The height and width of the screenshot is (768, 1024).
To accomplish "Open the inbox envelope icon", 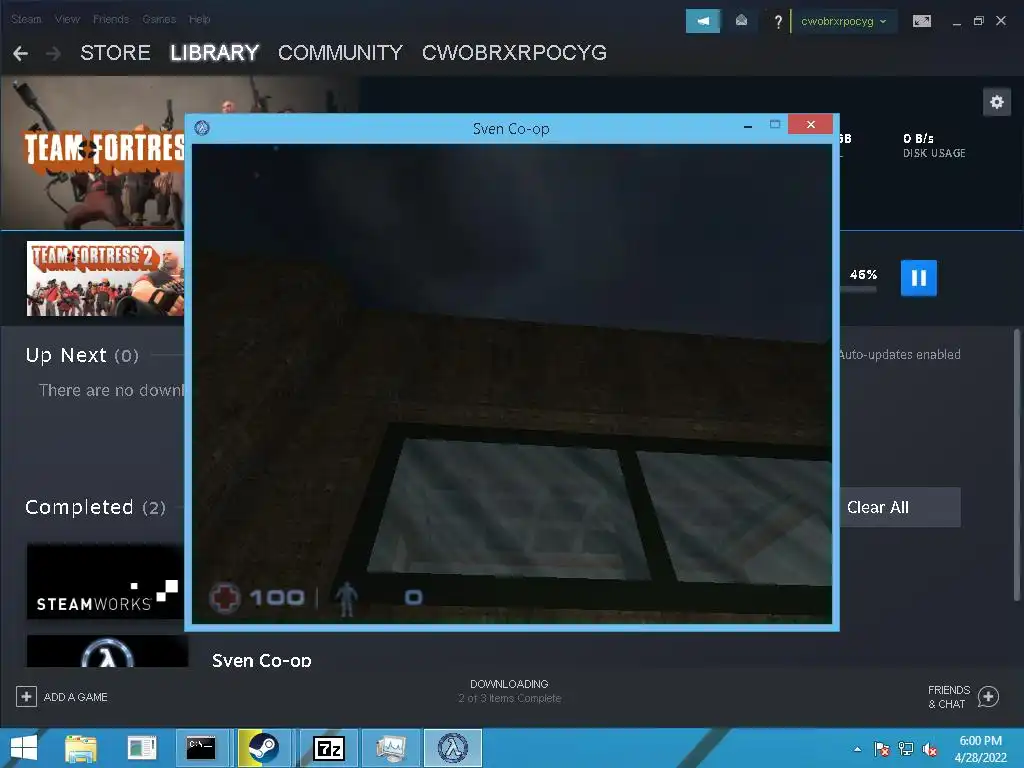I will [x=741, y=21].
